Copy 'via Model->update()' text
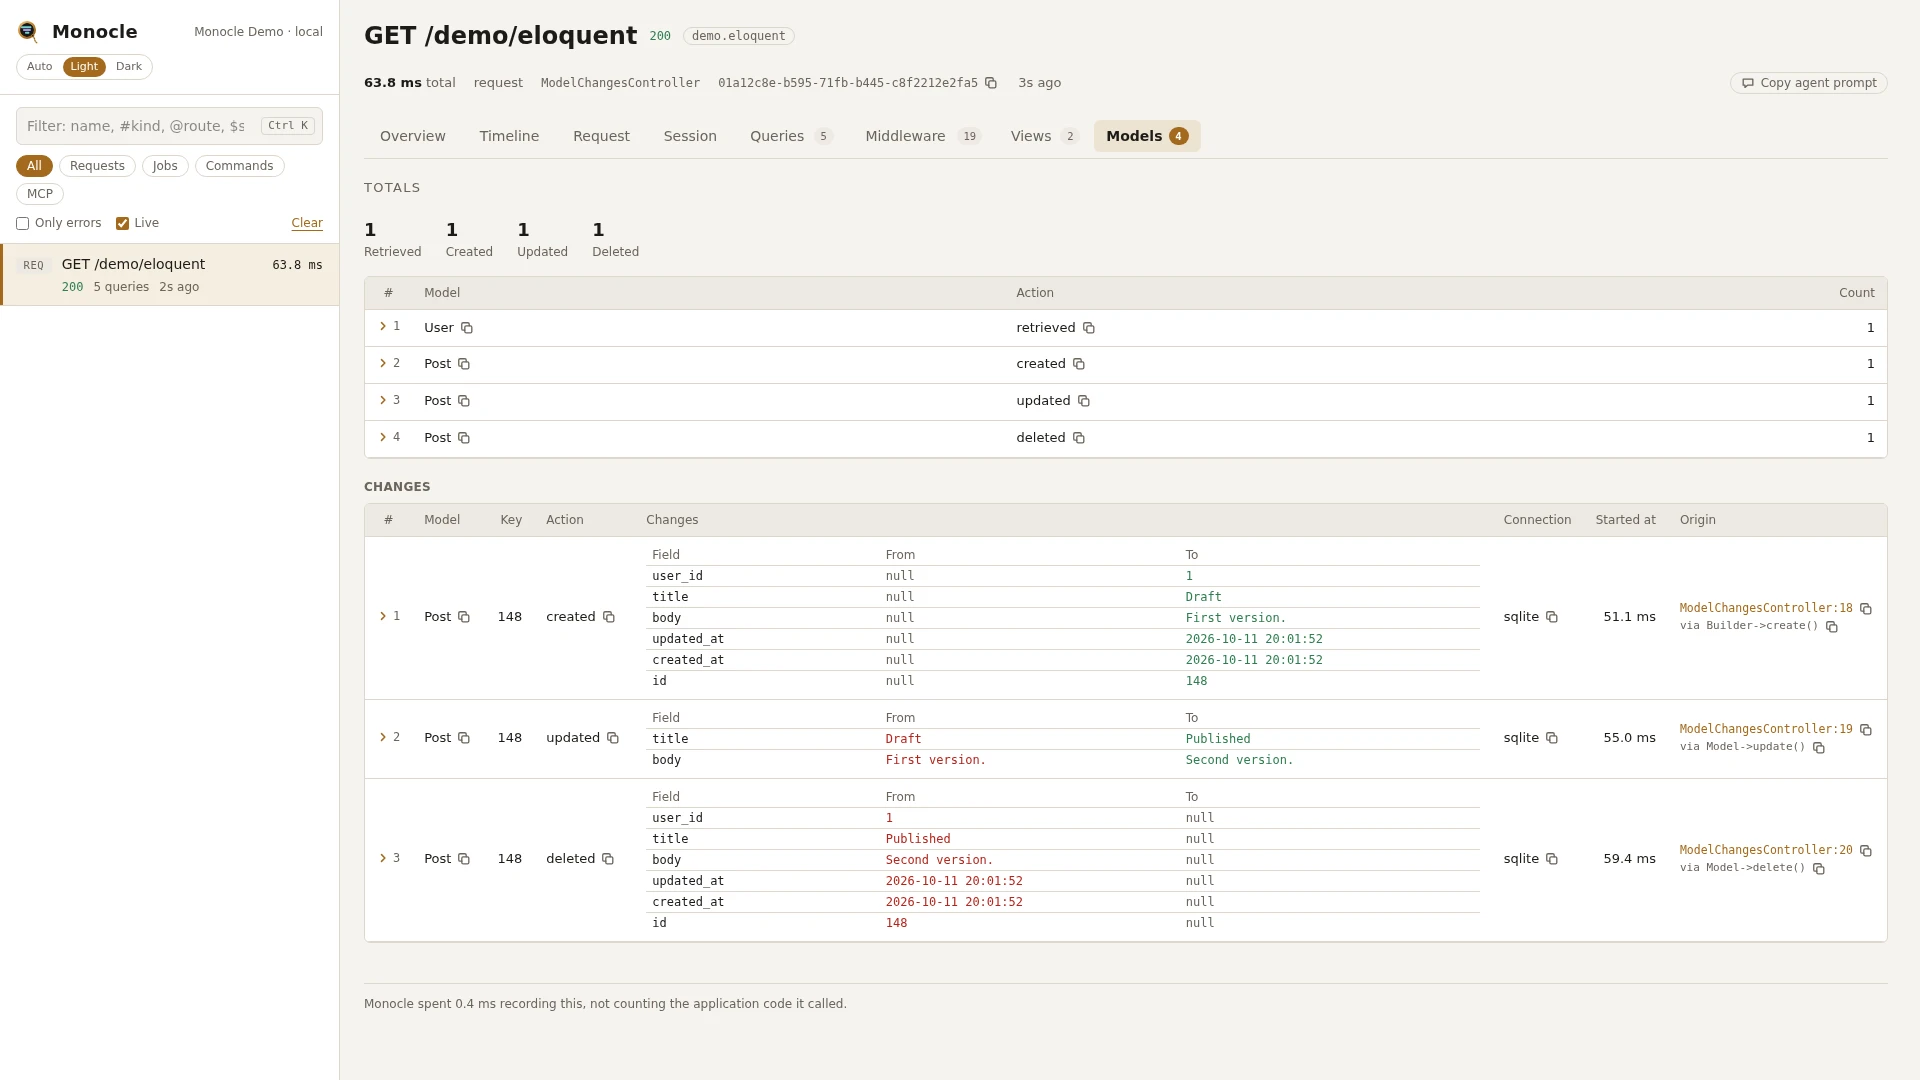Viewport: 1920px width, 1080px height. (1819, 748)
